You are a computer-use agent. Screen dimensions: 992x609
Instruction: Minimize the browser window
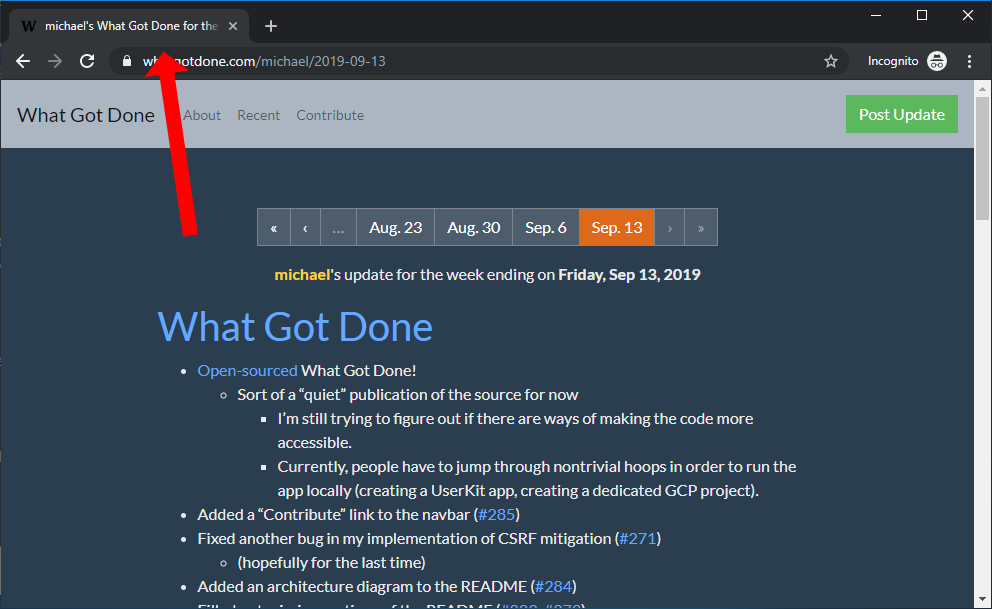click(x=876, y=15)
